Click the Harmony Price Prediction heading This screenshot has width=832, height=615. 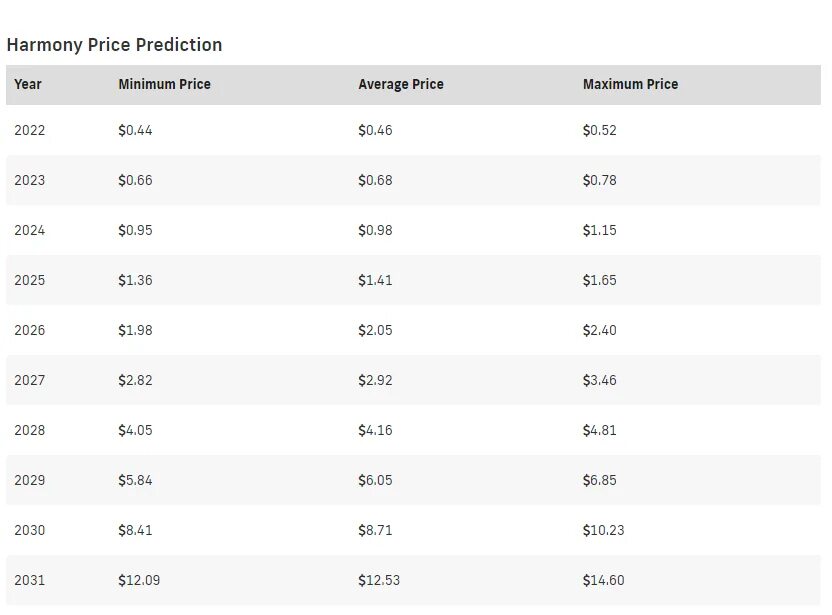click(114, 45)
